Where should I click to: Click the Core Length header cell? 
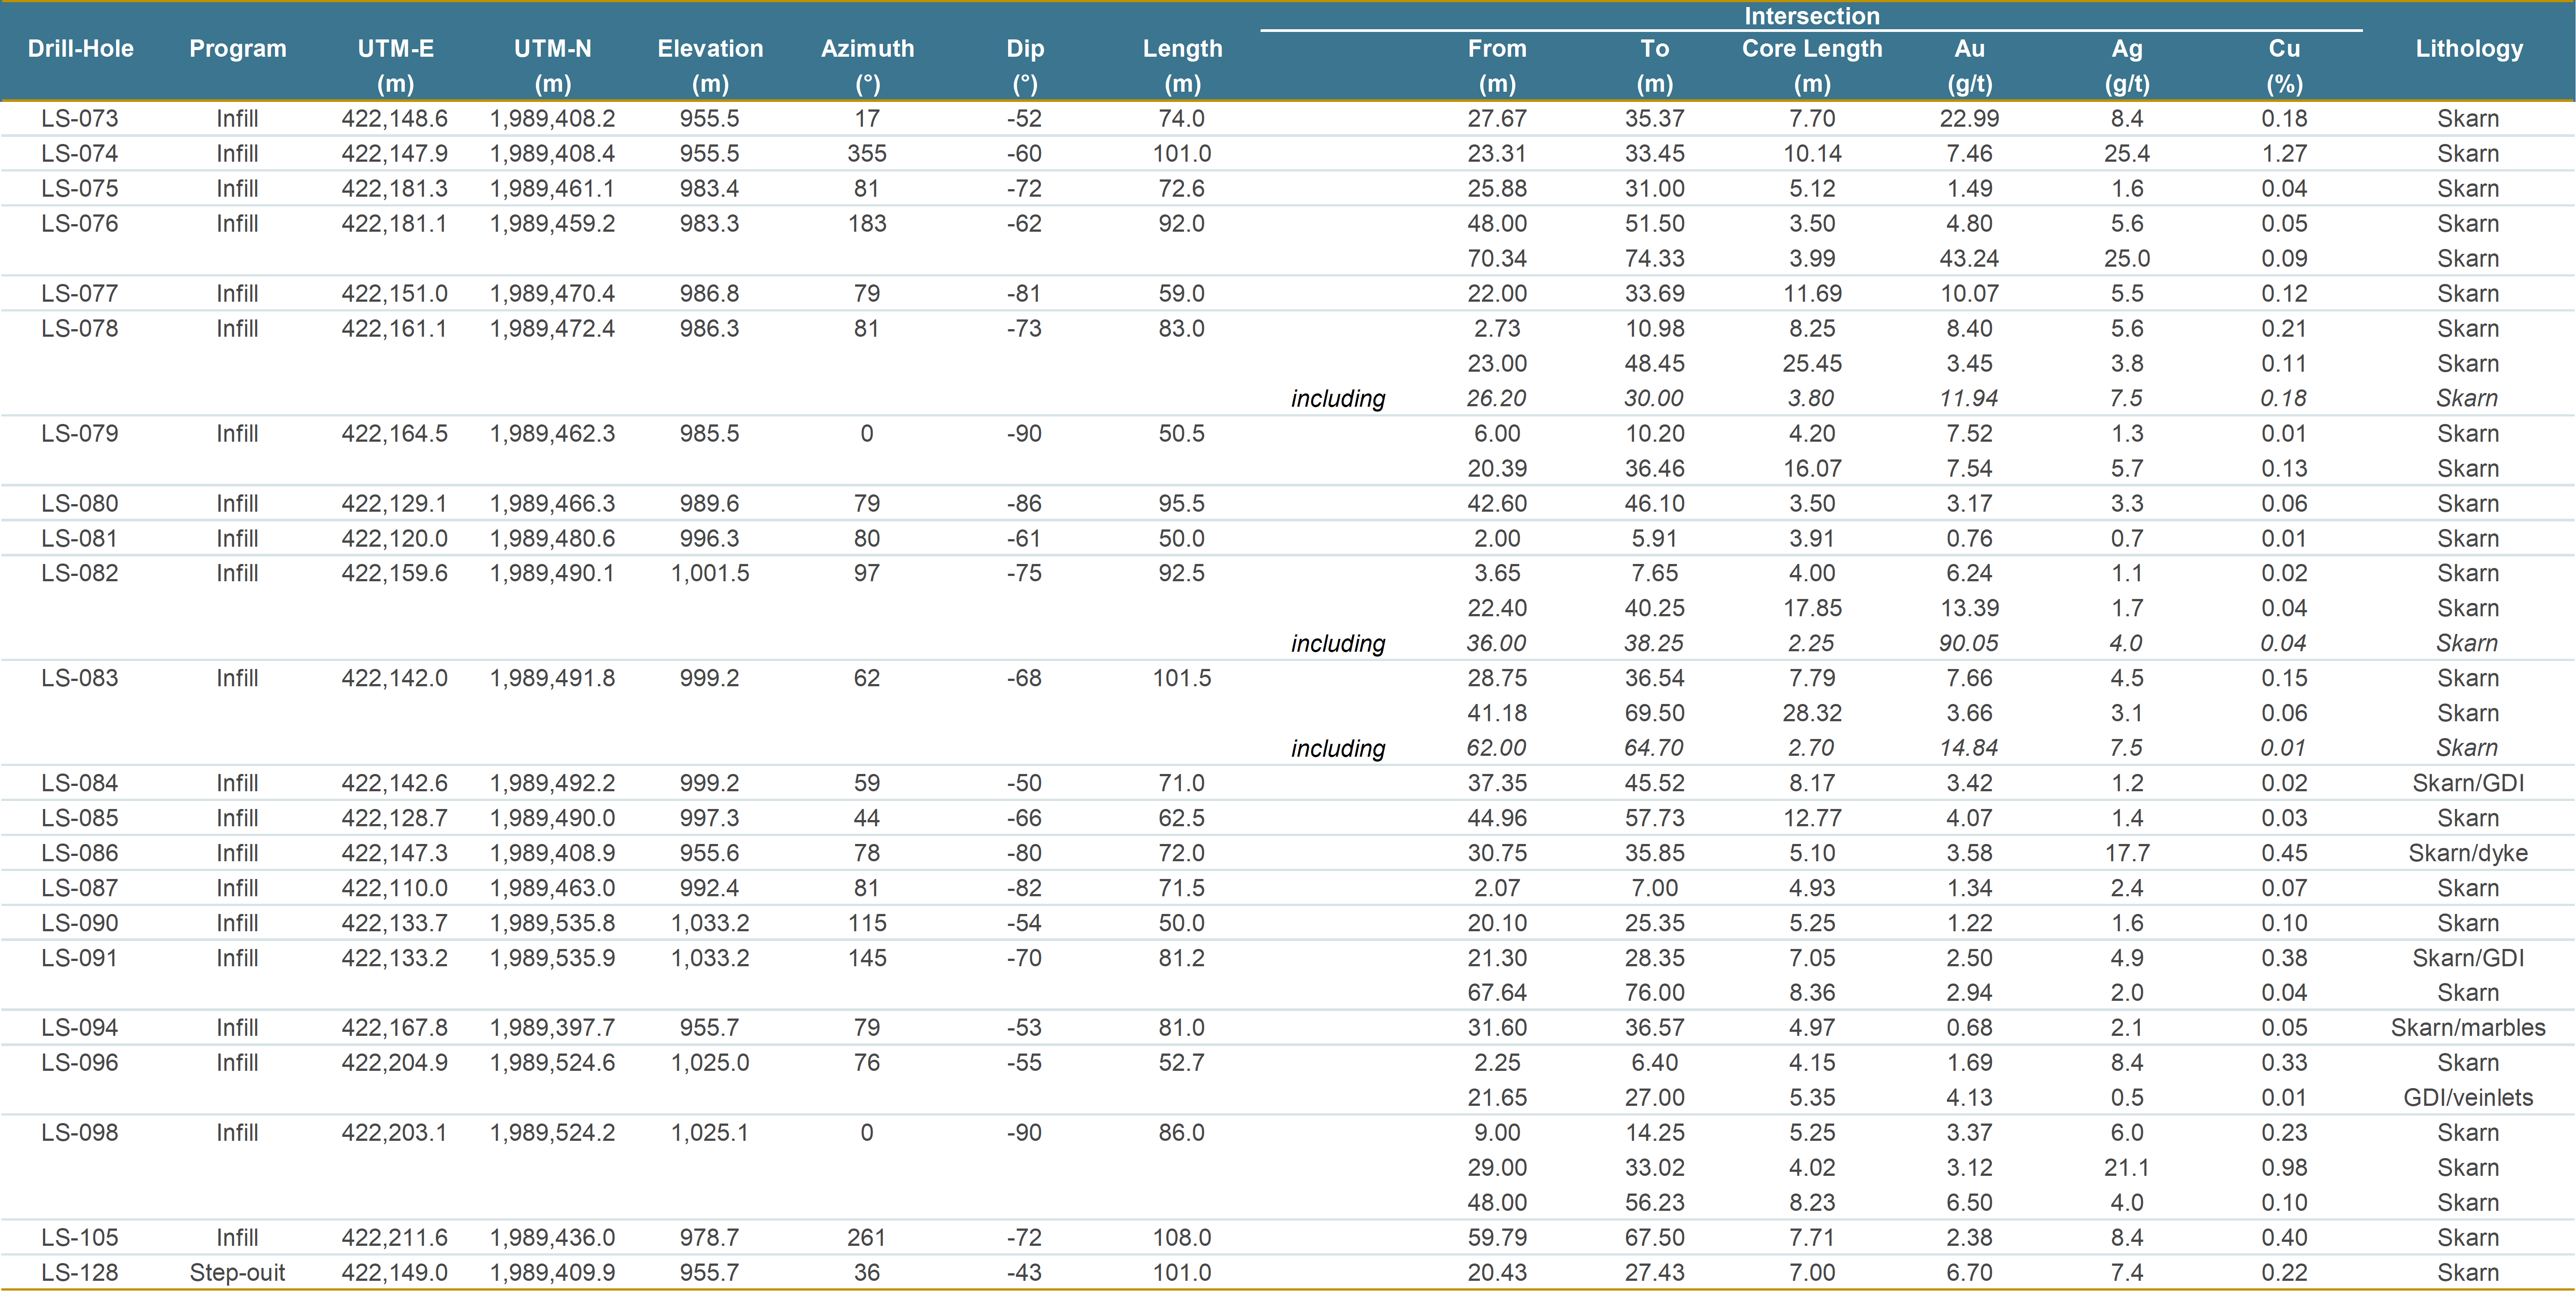pyautogui.click(x=1812, y=47)
